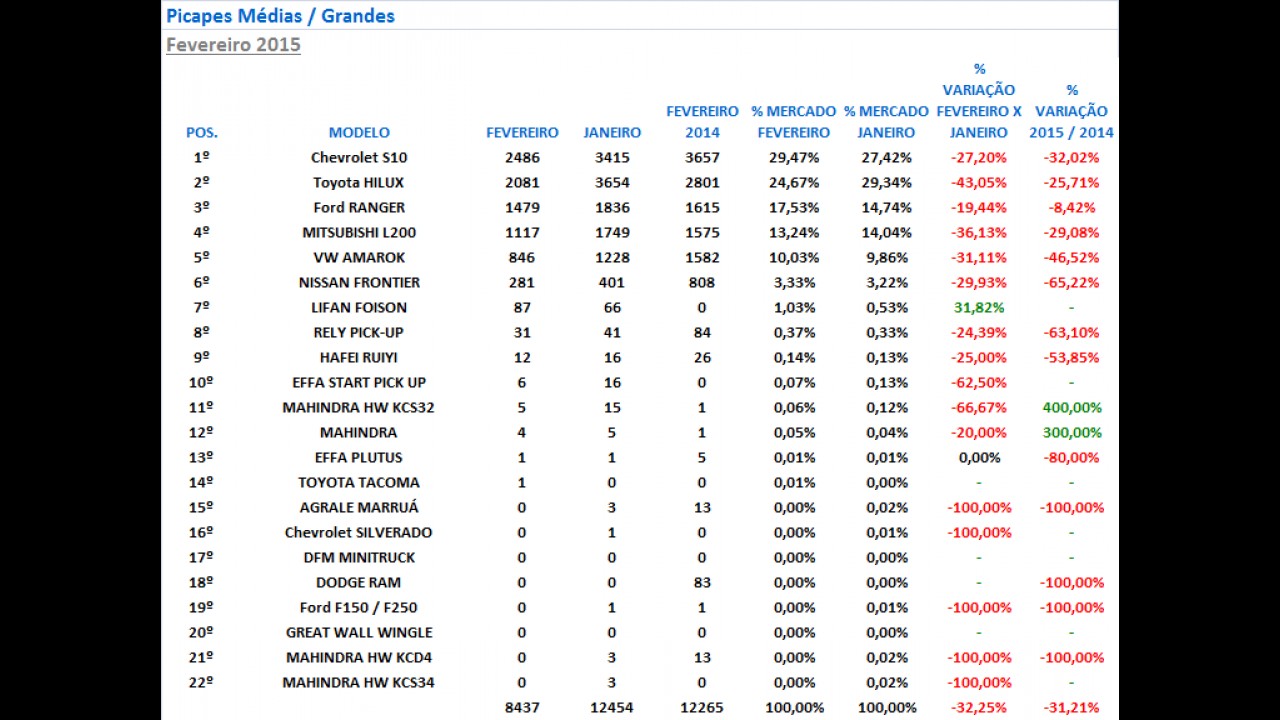
Task: Click the 12454 January total
Action: 612,707
